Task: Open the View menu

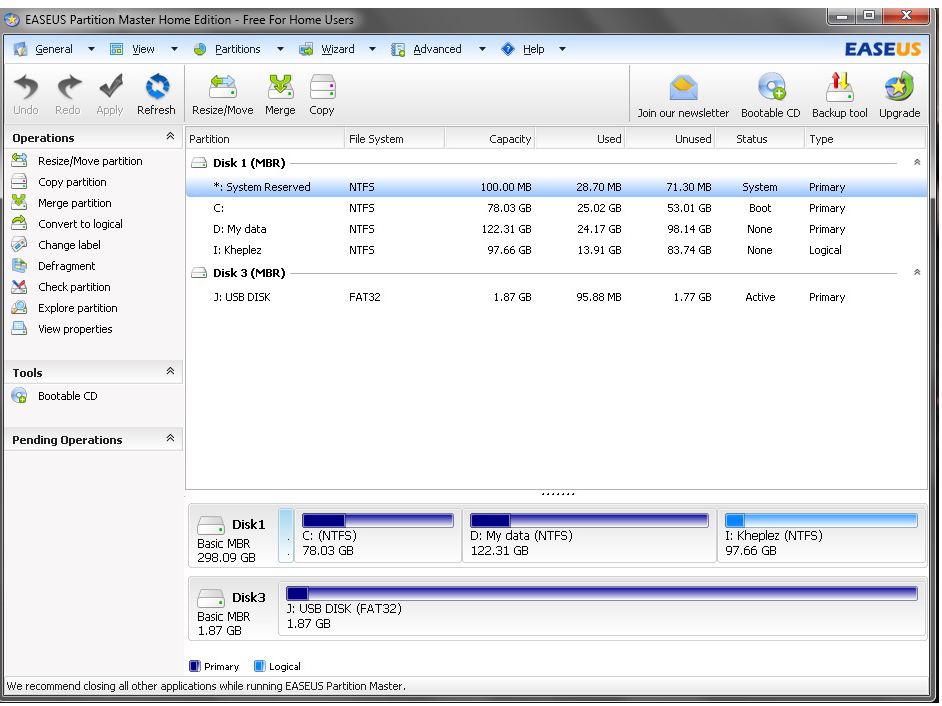Action: [143, 49]
